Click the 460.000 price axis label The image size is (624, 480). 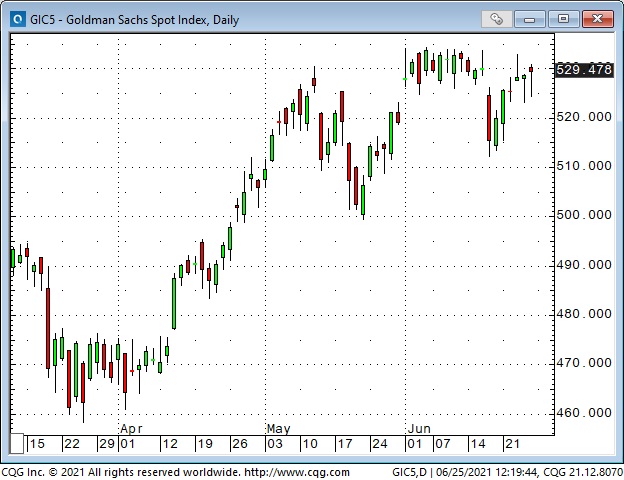tap(584, 413)
